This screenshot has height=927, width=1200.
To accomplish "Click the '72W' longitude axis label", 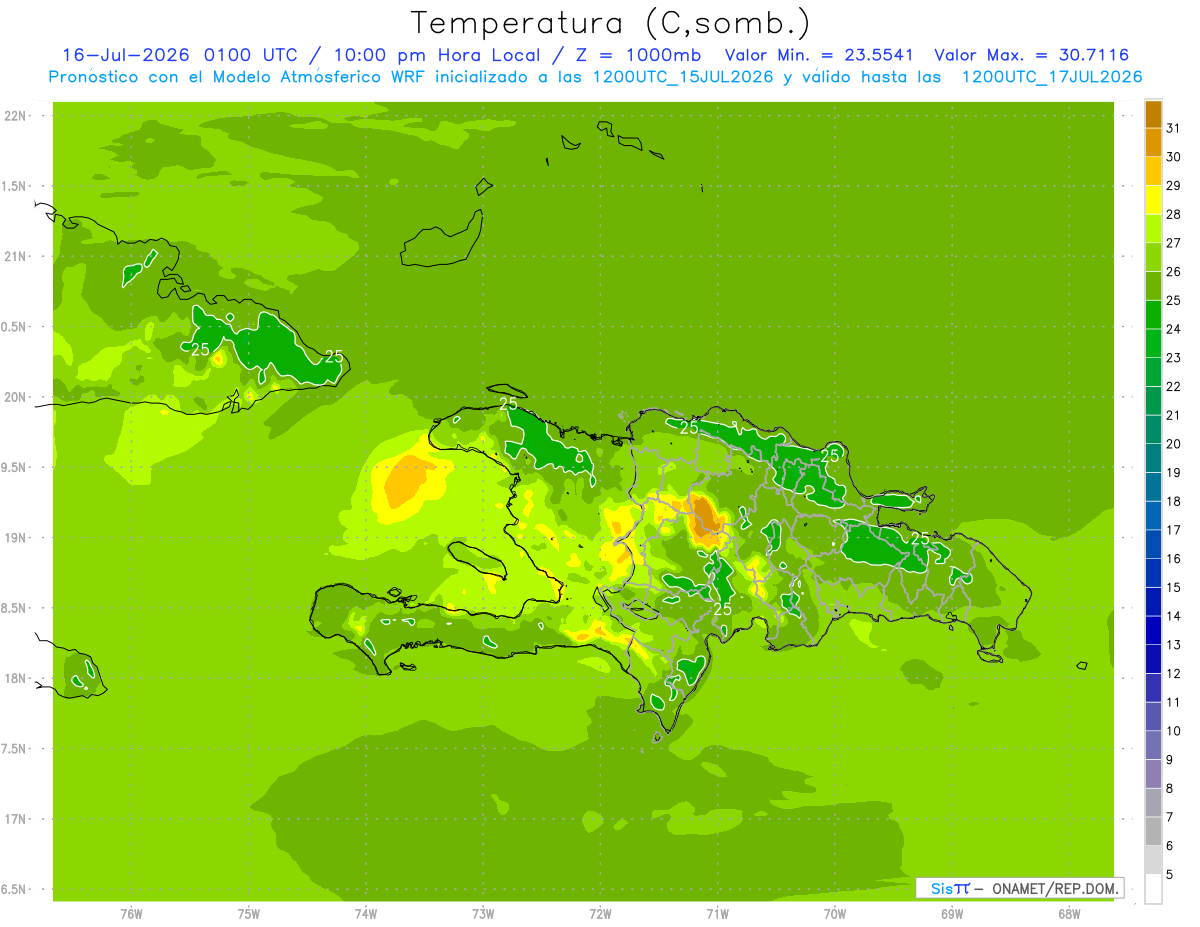I will (600, 914).
